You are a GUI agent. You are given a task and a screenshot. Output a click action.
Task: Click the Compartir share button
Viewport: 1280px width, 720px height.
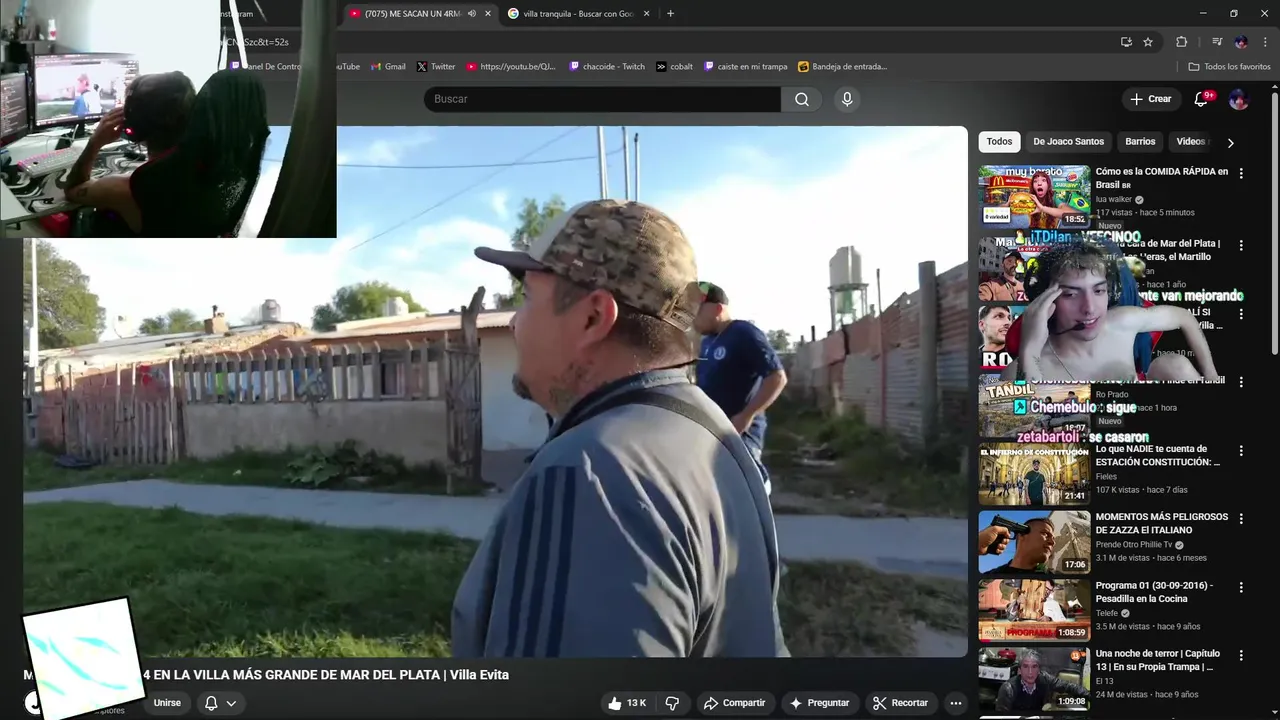[x=734, y=703]
